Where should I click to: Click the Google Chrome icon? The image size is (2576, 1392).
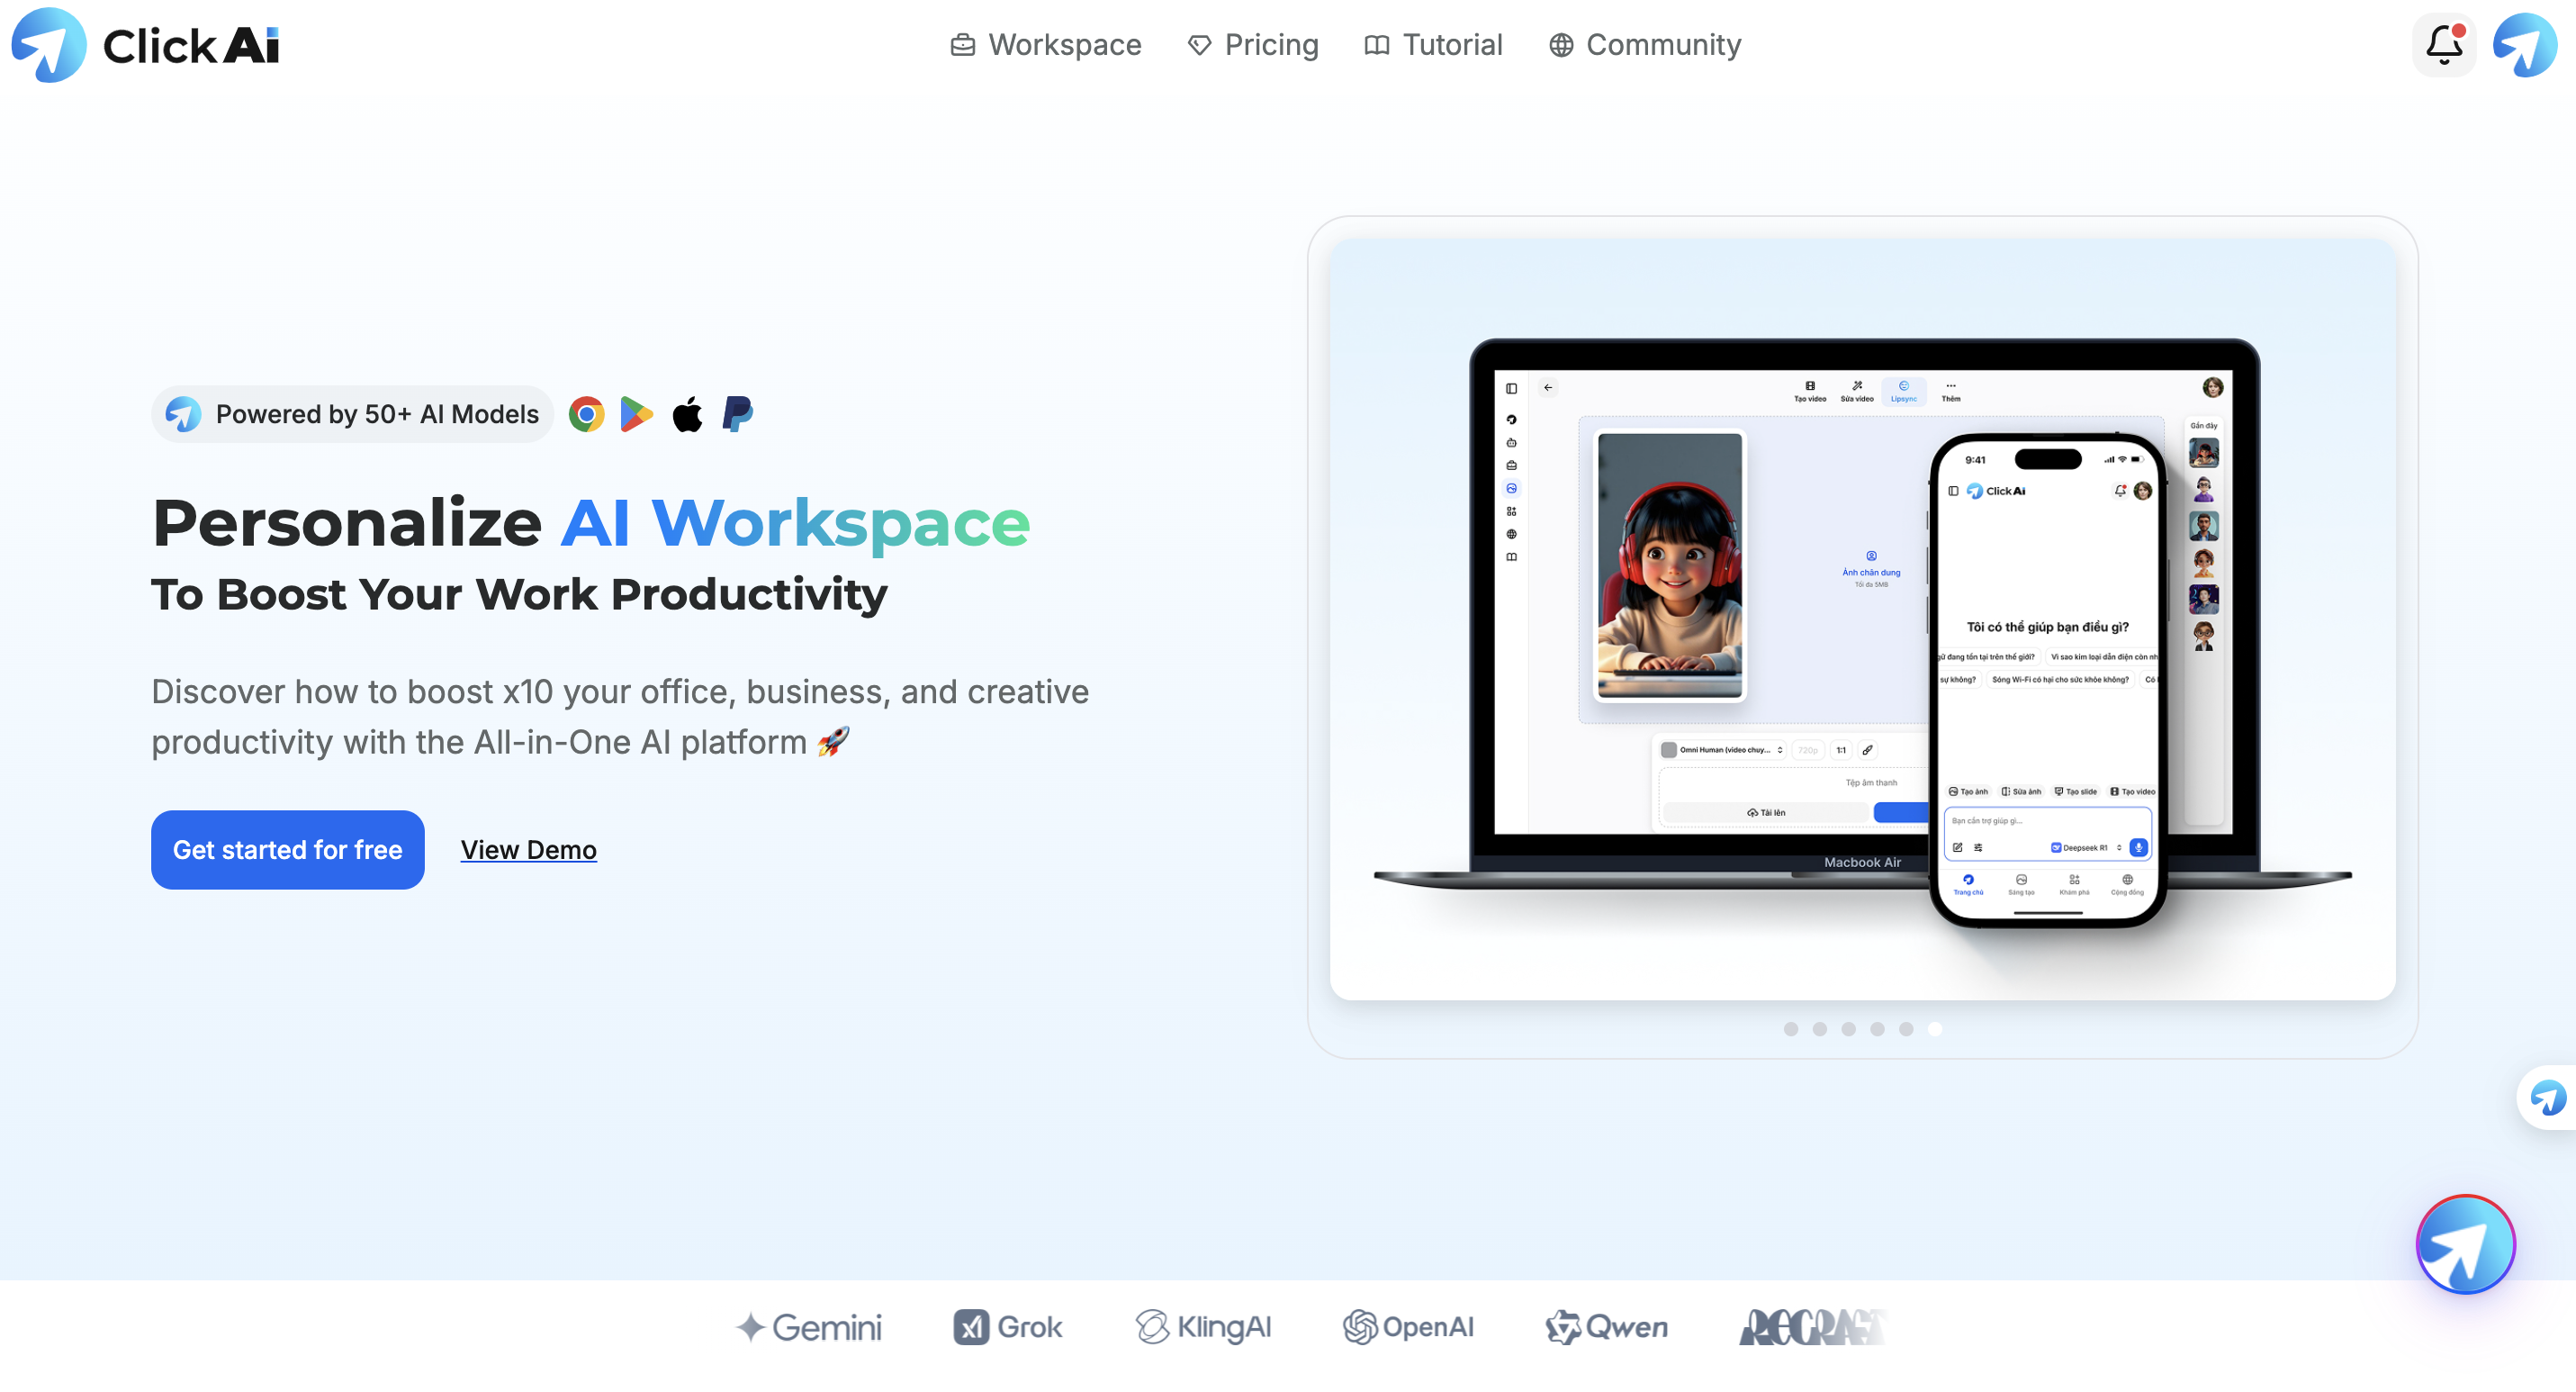586,414
